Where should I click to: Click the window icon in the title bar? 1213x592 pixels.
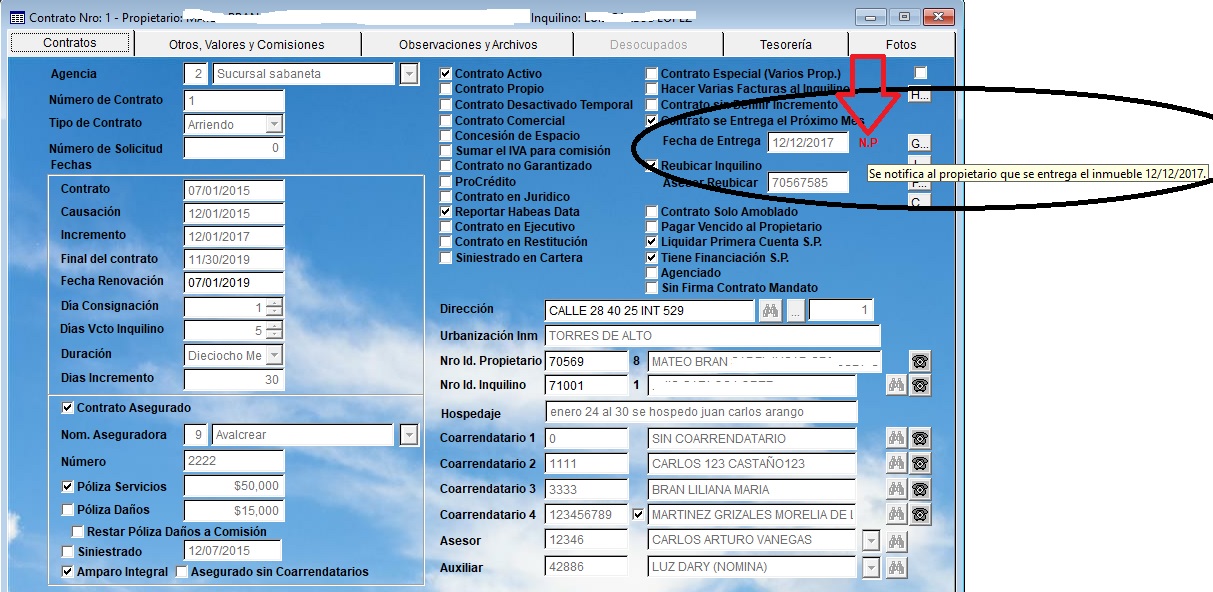(17, 17)
